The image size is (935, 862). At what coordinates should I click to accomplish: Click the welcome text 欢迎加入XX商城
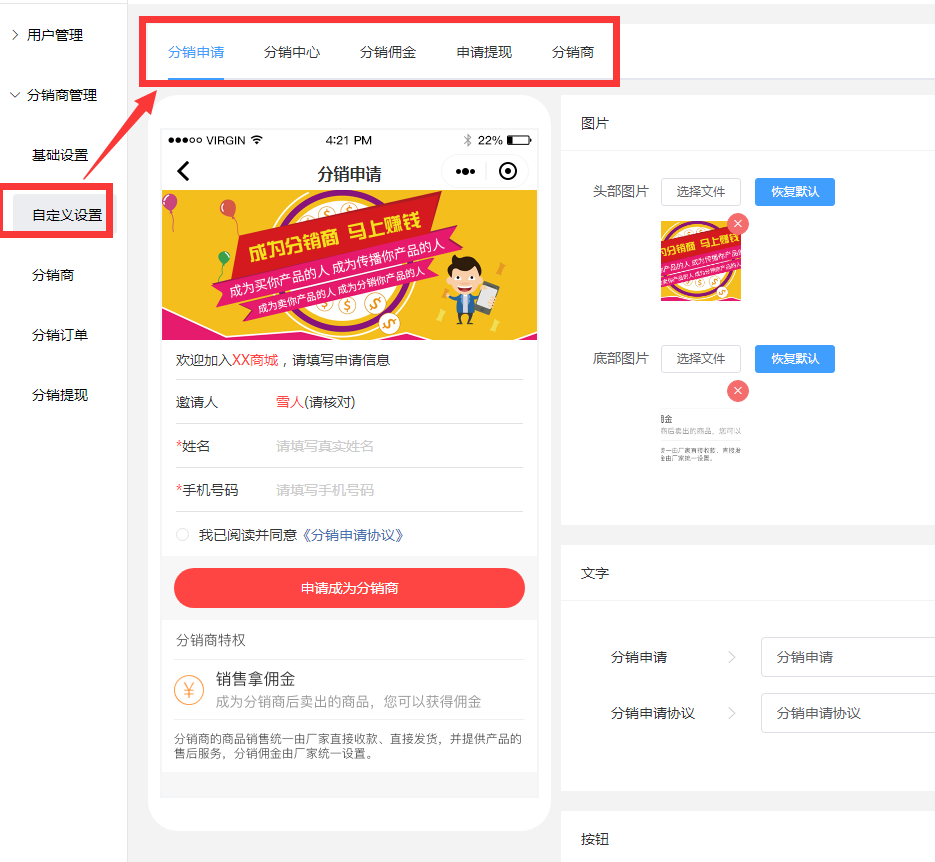click(227, 360)
